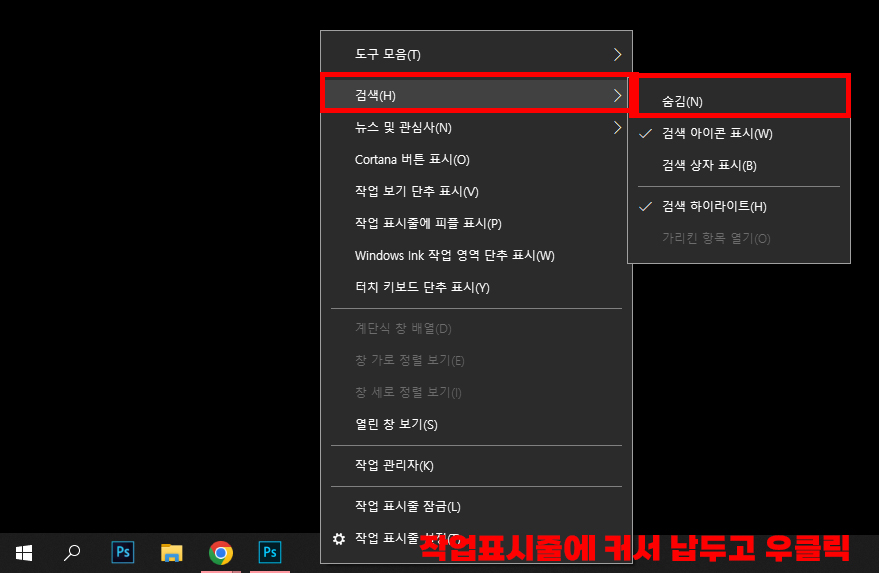Open the first Photoshop taskbar icon next to search

click(x=123, y=552)
